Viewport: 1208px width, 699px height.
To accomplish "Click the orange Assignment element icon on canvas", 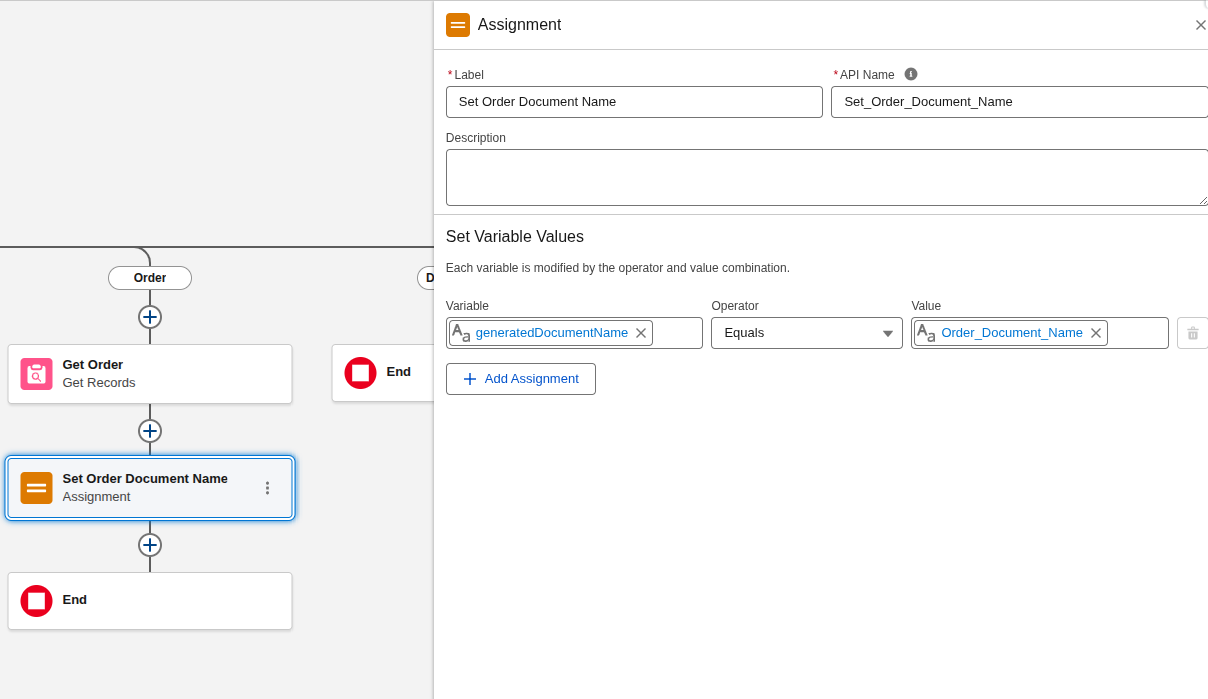I will pos(37,488).
